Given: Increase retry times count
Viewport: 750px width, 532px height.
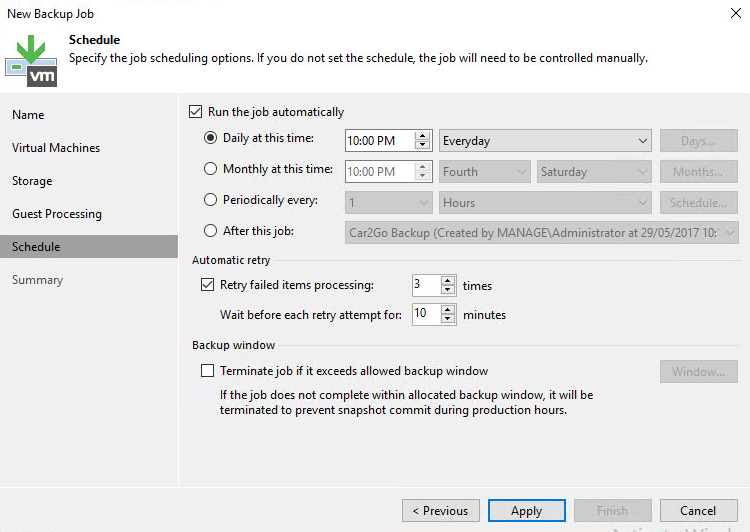Looking at the screenshot, I should click(x=448, y=280).
